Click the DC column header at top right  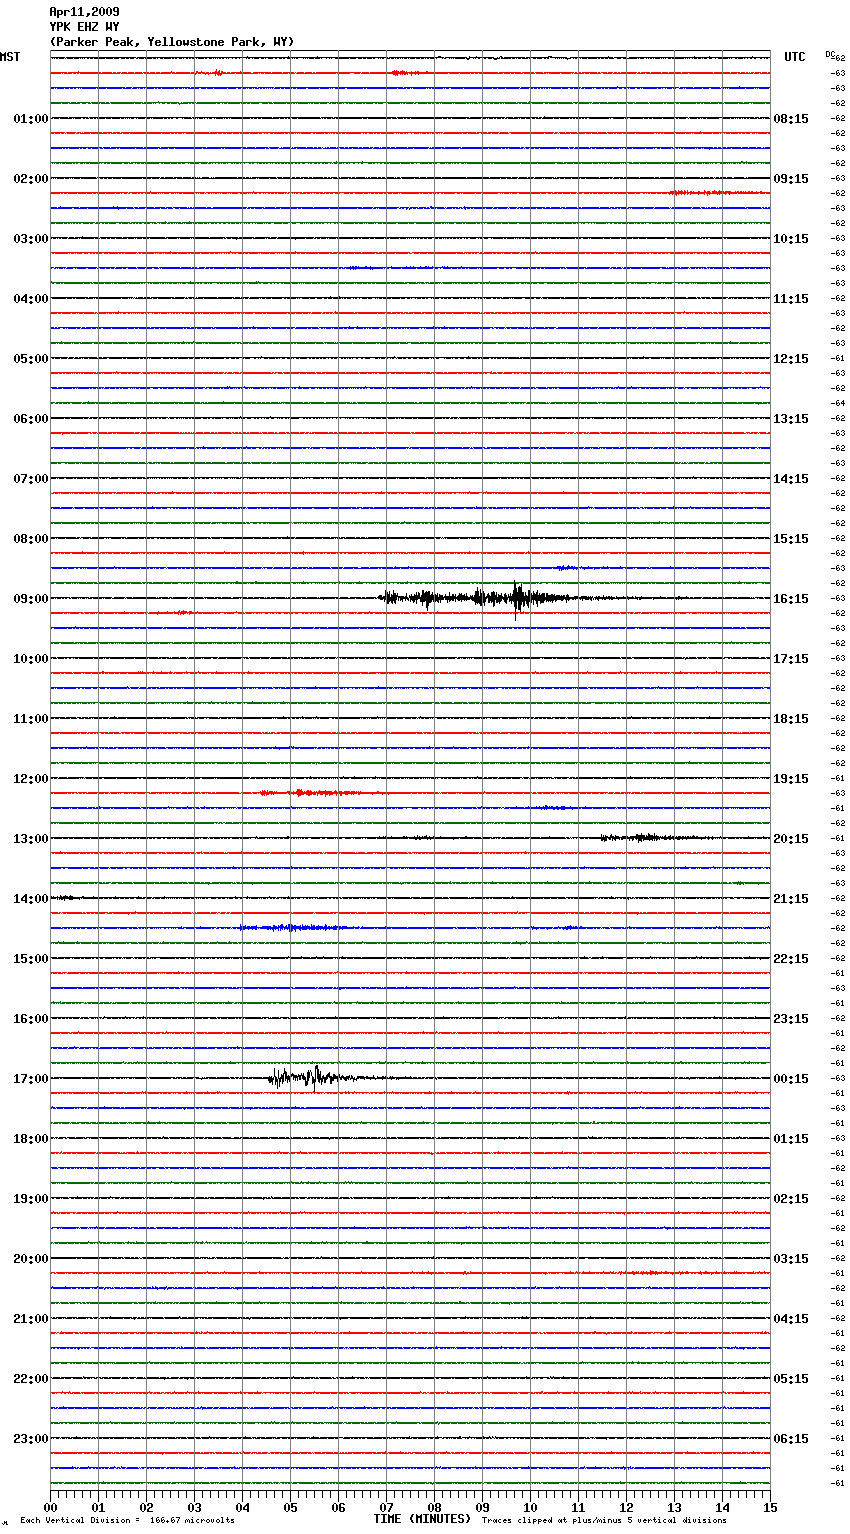tap(830, 54)
